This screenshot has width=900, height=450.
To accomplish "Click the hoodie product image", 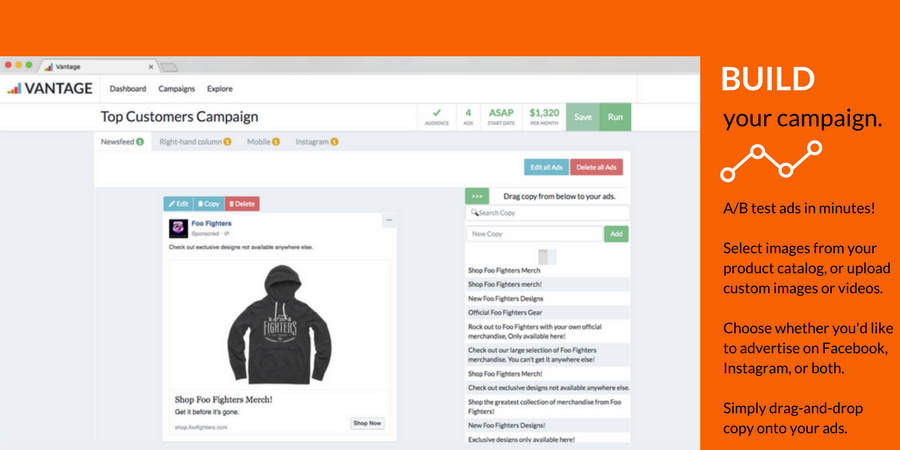I will pos(280,324).
